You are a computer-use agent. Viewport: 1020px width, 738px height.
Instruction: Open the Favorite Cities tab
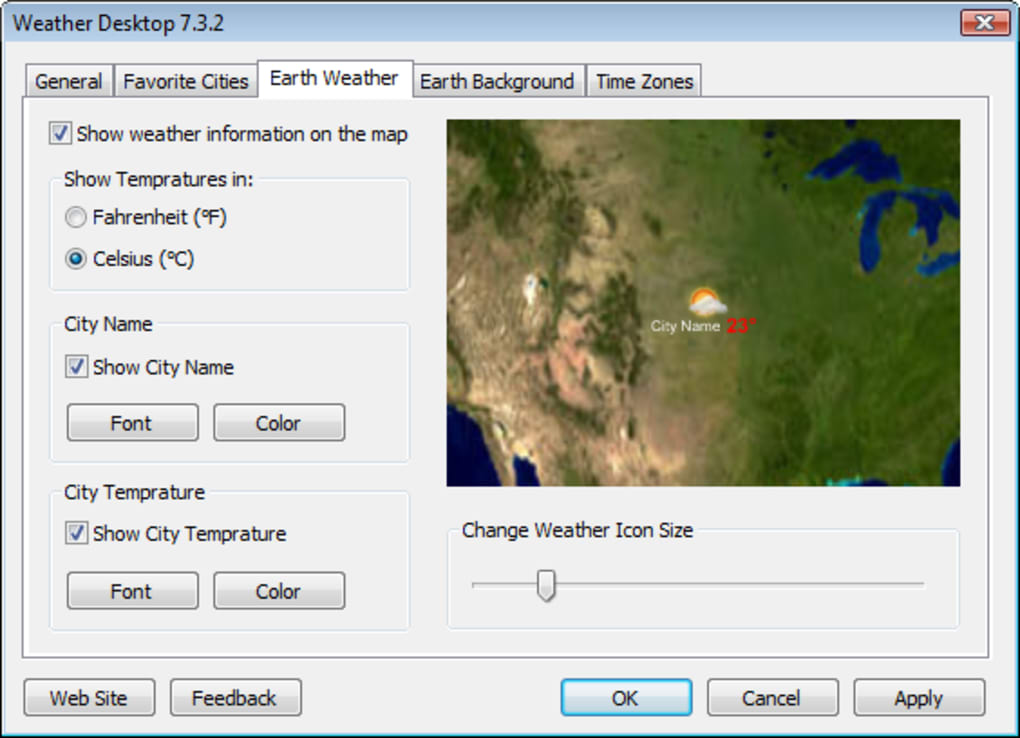click(185, 81)
